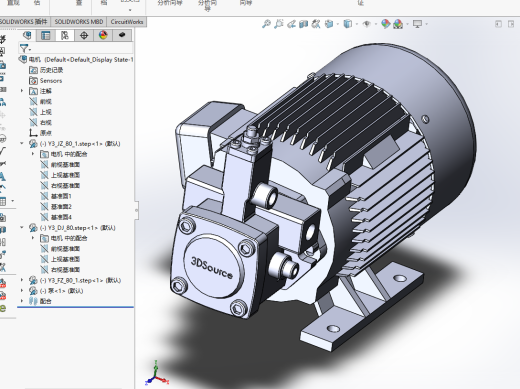Switch to the CircuitWorks tab
Image resolution: width=520 pixels, height=389 pixels.
pos(127,22)
